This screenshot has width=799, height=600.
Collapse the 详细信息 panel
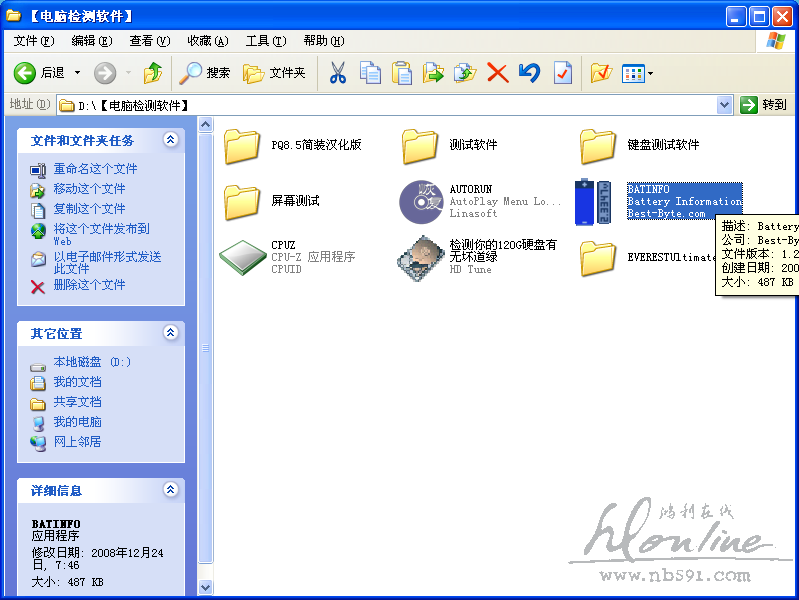(171, 490)
